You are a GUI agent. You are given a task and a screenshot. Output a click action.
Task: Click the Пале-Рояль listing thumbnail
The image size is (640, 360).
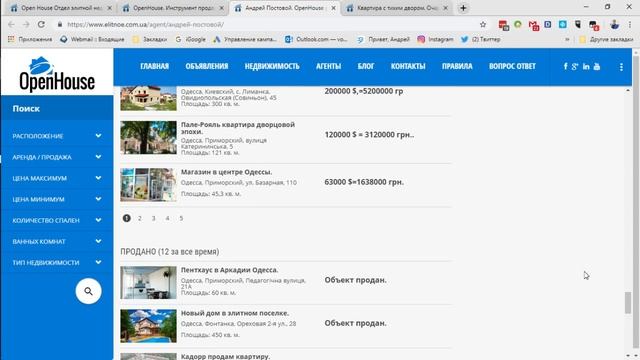coord(148,138)
